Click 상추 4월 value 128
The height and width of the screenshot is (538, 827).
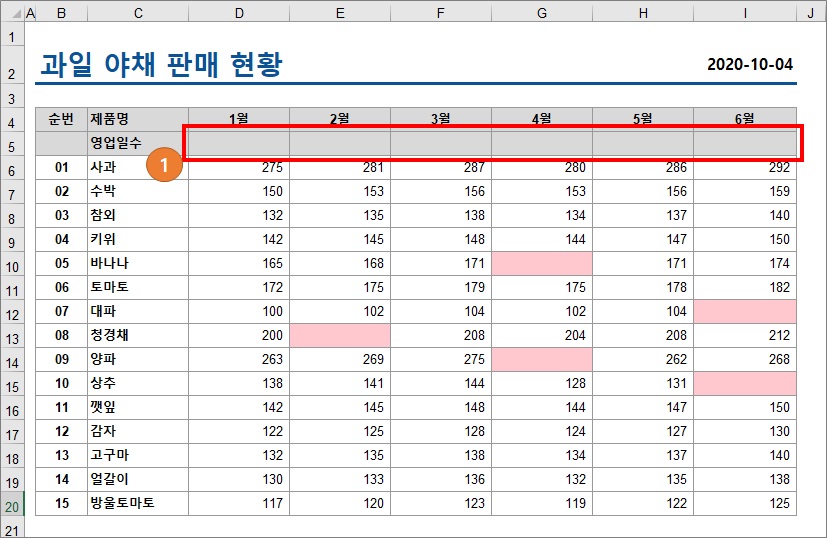(x=542, y=383)
